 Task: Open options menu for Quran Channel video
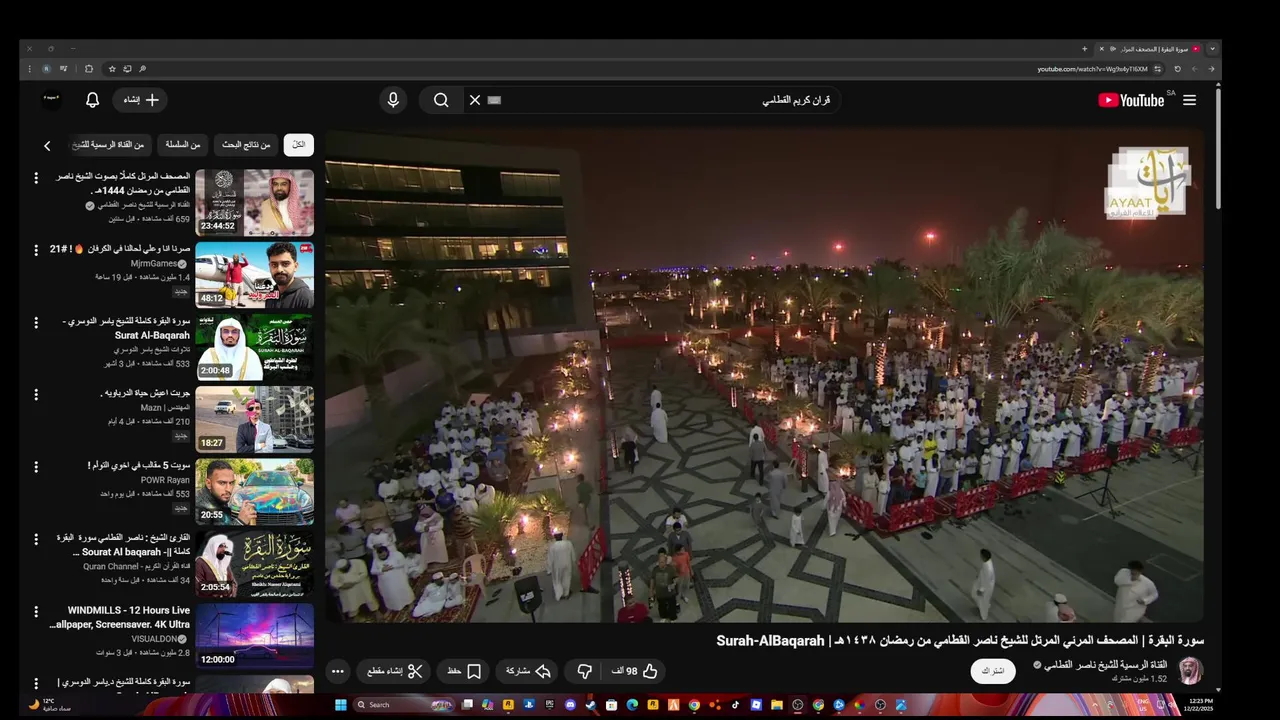point(36,538)
